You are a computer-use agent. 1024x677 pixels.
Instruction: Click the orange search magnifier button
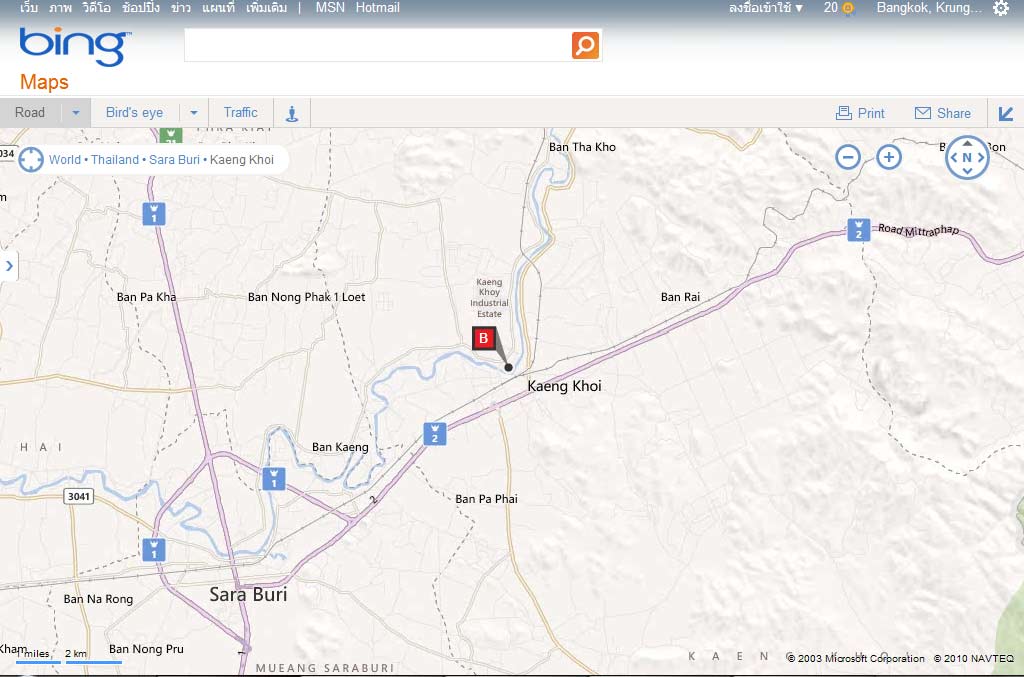coord(585,45)
